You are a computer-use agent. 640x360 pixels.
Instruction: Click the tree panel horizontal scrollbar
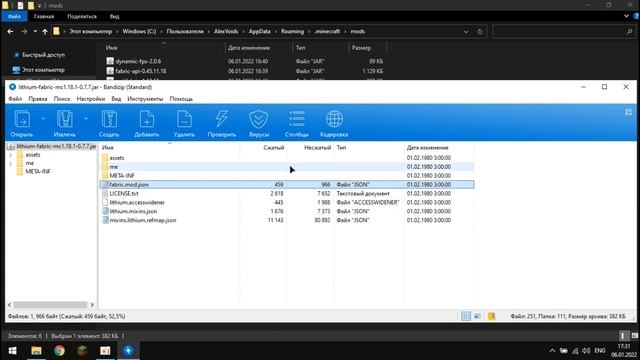[51, 305]
